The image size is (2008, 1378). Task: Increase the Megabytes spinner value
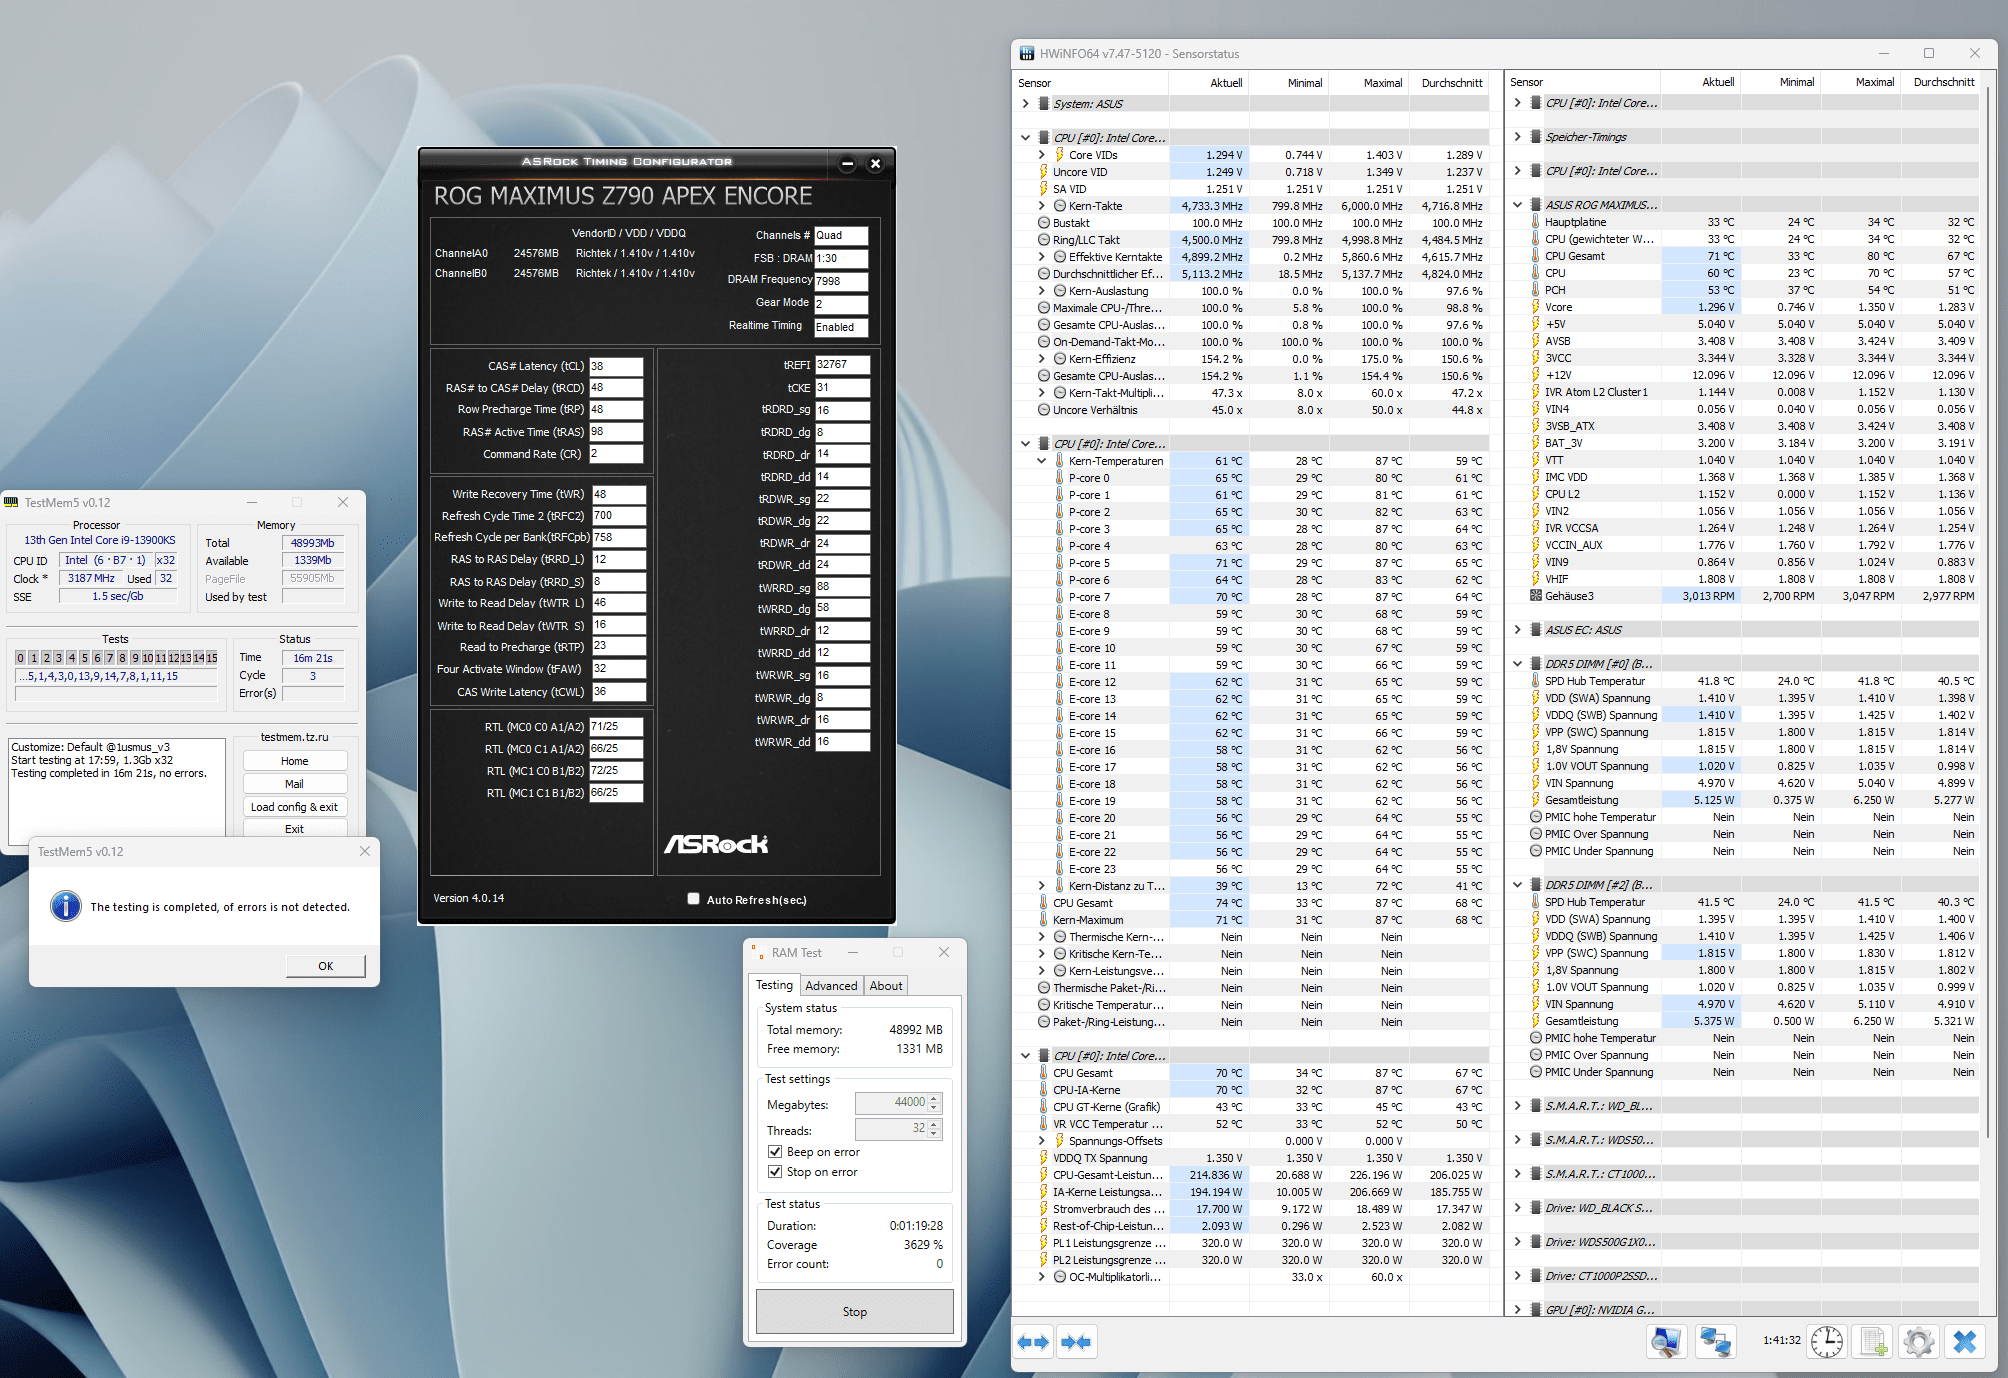click(x=934, y=1098)
